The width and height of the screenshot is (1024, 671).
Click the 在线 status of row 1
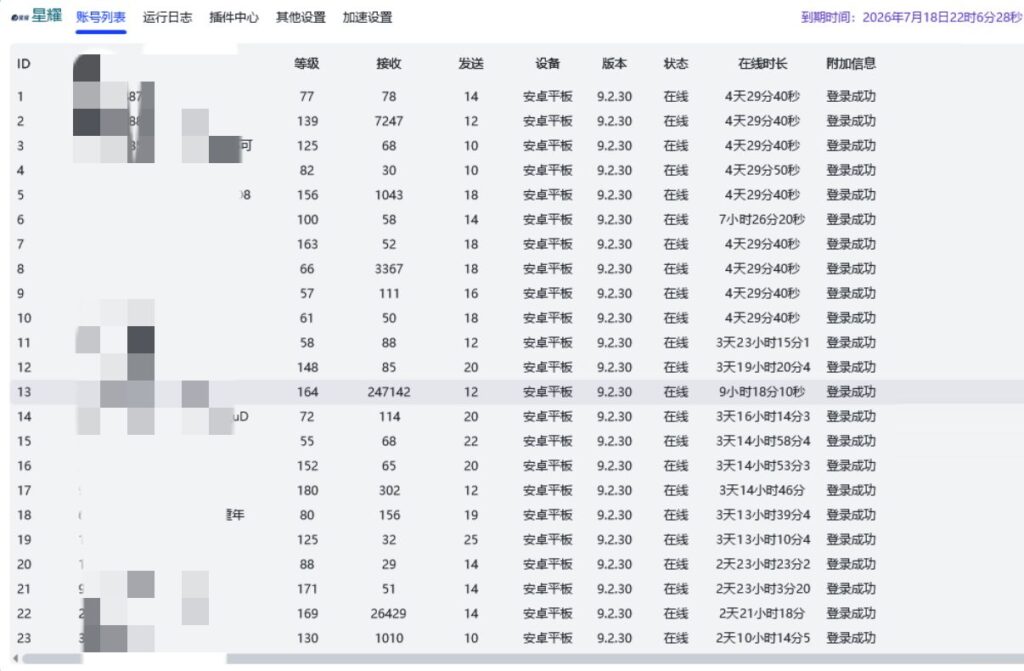tap(675, 97)
